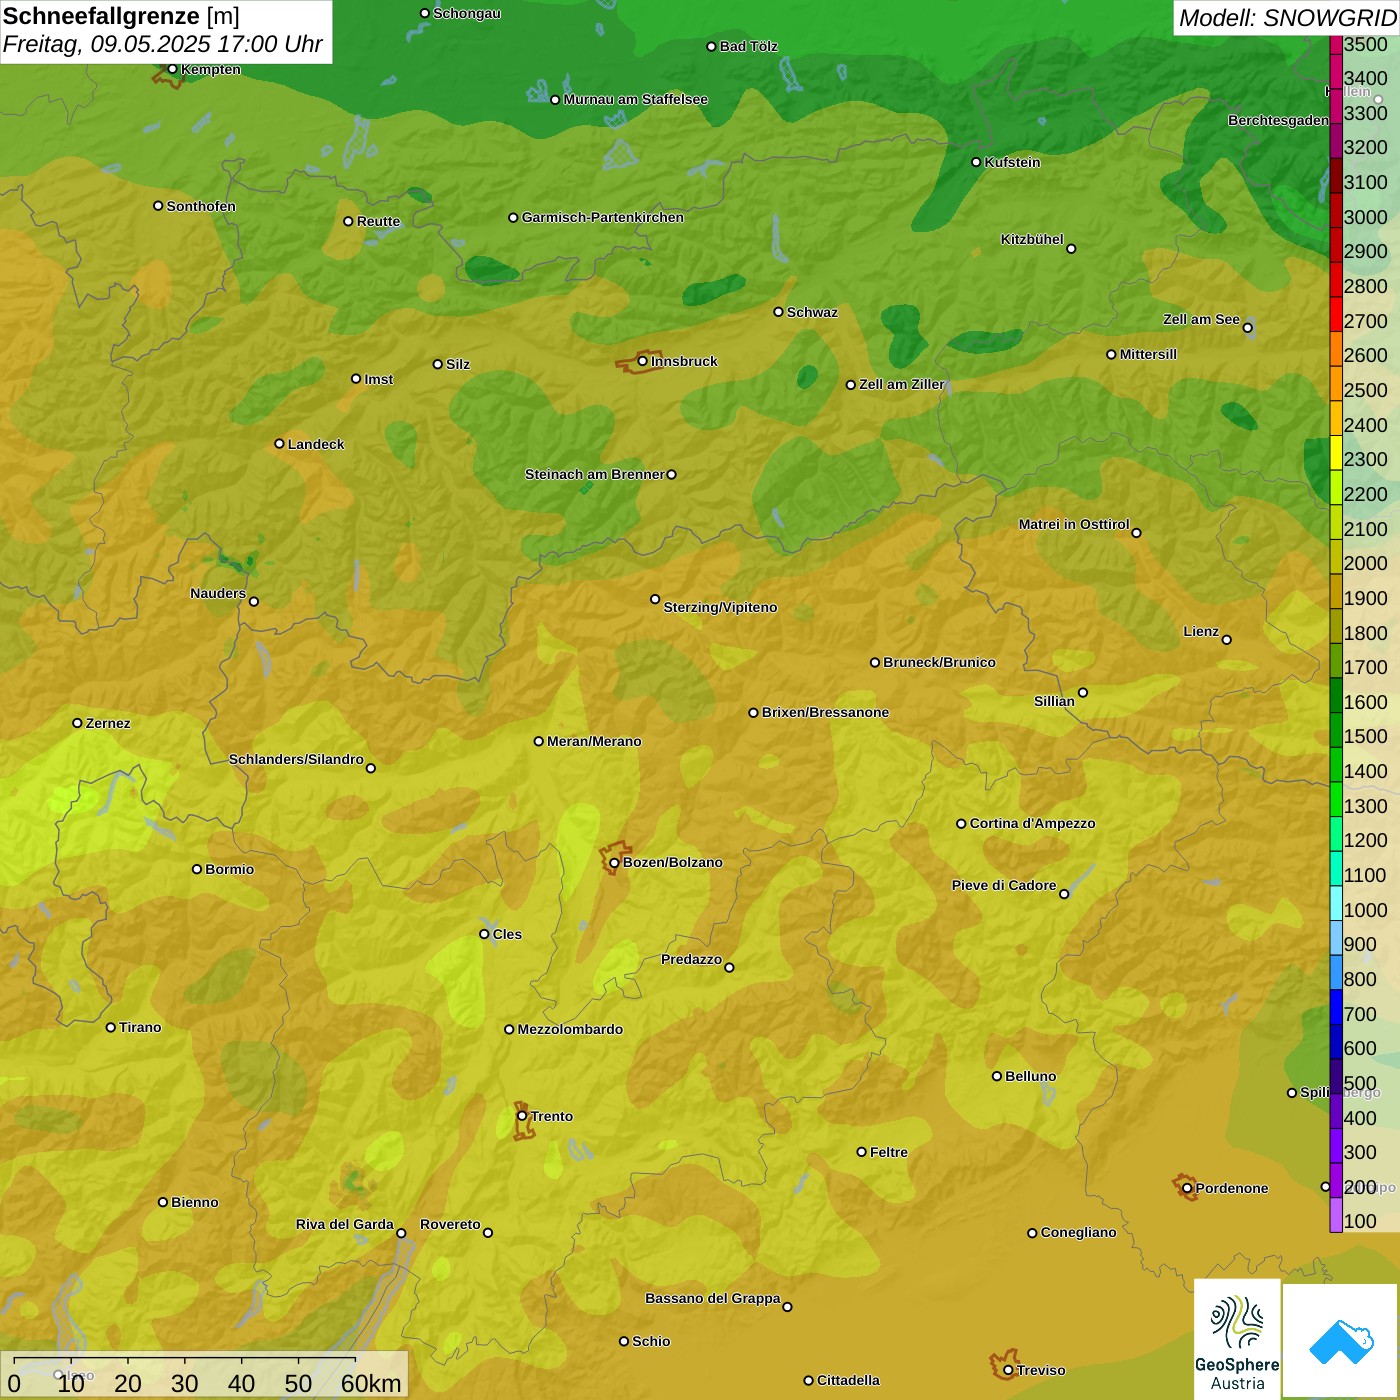Click the Matrei in Osttirol label
The height and width of the screenshot is (1400, 1400).
(1074, 524)
